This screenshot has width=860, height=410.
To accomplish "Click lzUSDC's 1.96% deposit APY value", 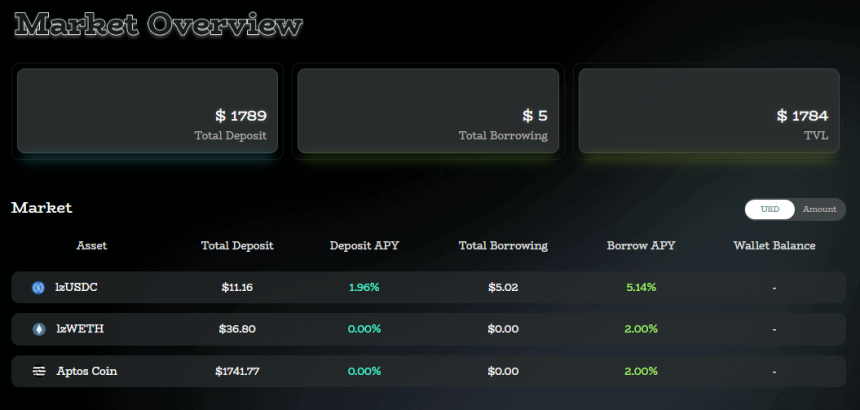I will (364, 288).
